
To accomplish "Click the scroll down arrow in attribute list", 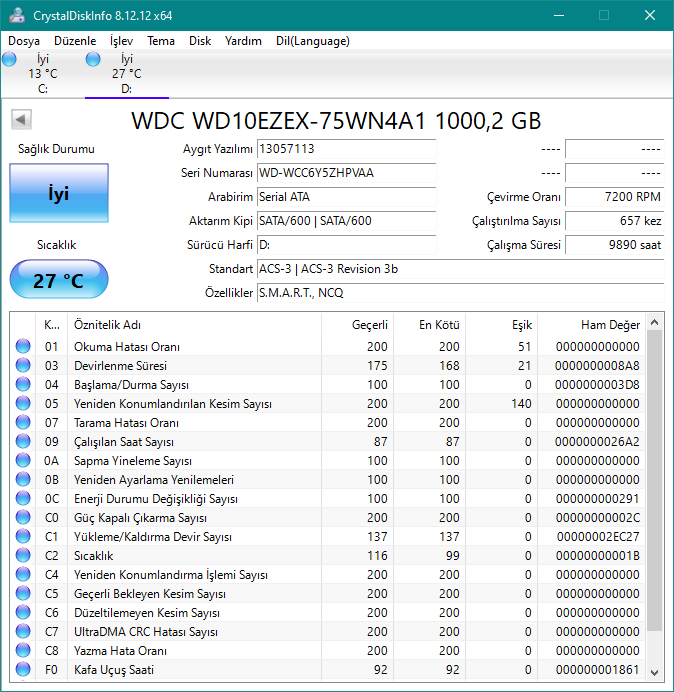I will coord(655,673).
